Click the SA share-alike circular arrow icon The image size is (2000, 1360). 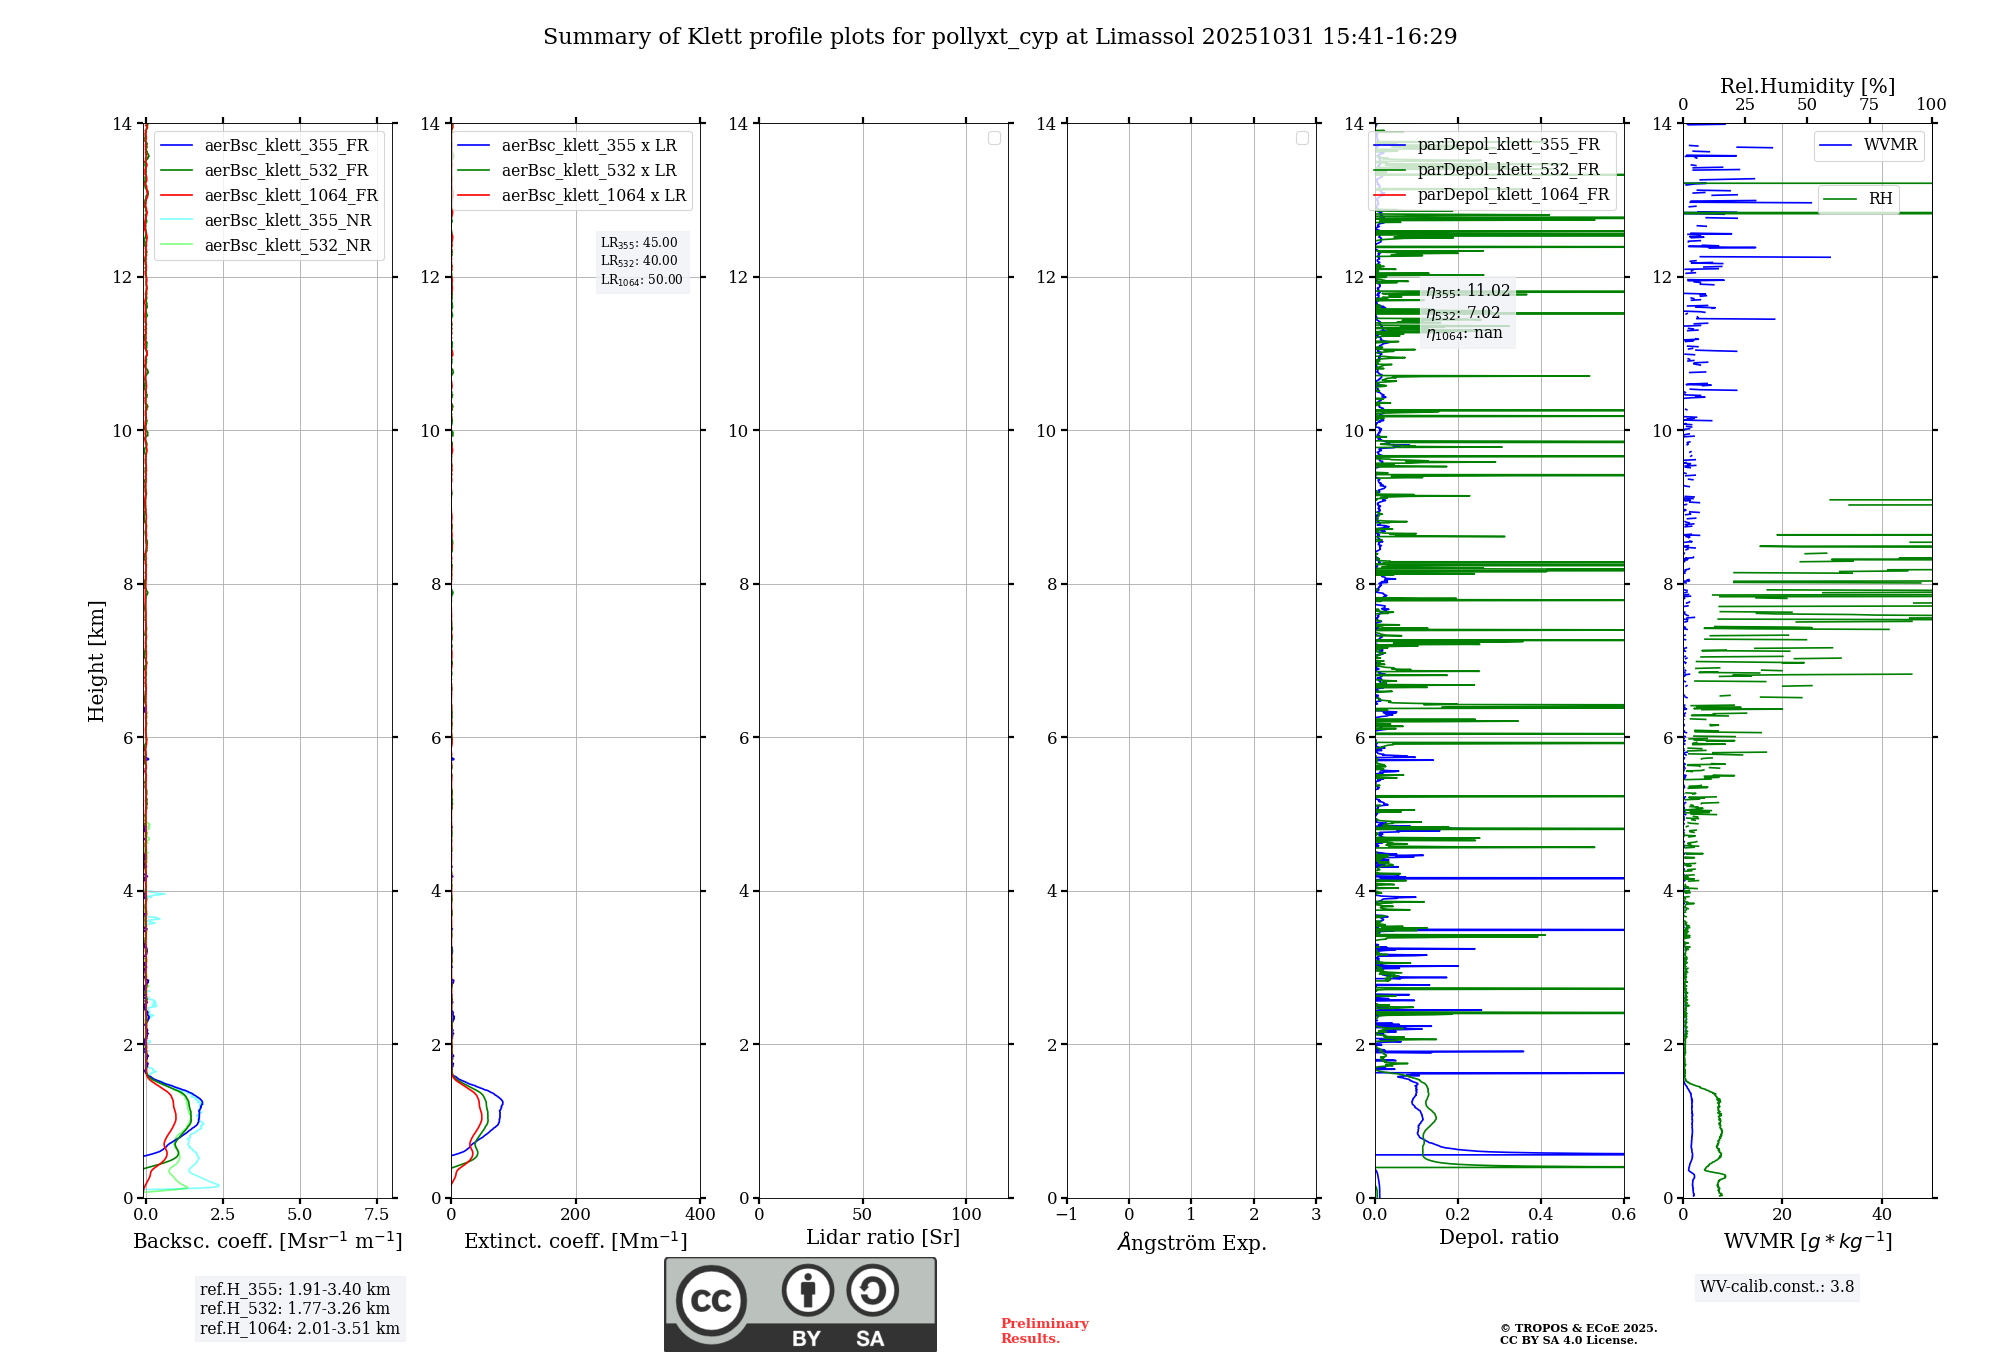click(872, 1290)
